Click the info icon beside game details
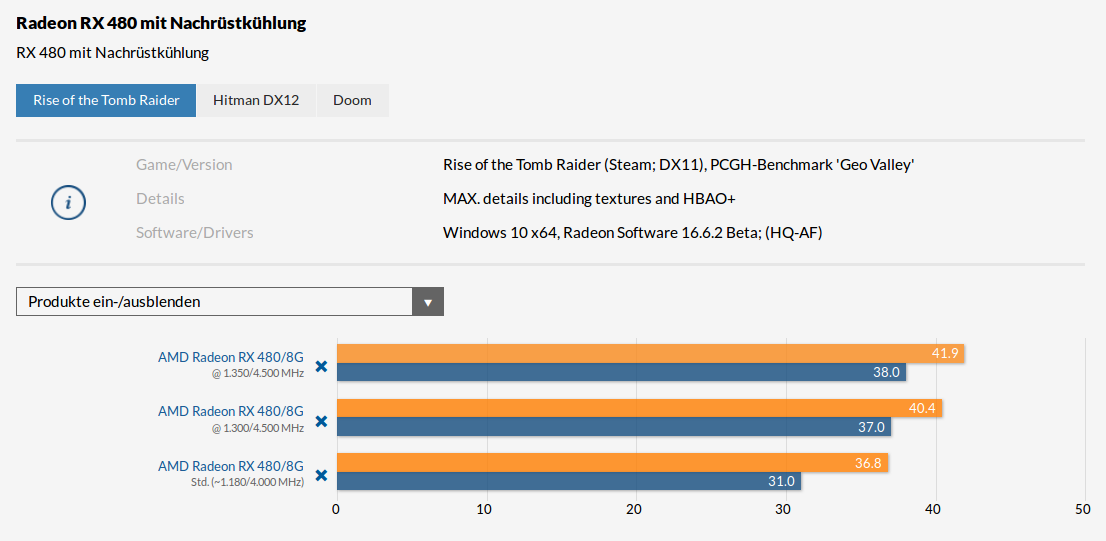 68,202
